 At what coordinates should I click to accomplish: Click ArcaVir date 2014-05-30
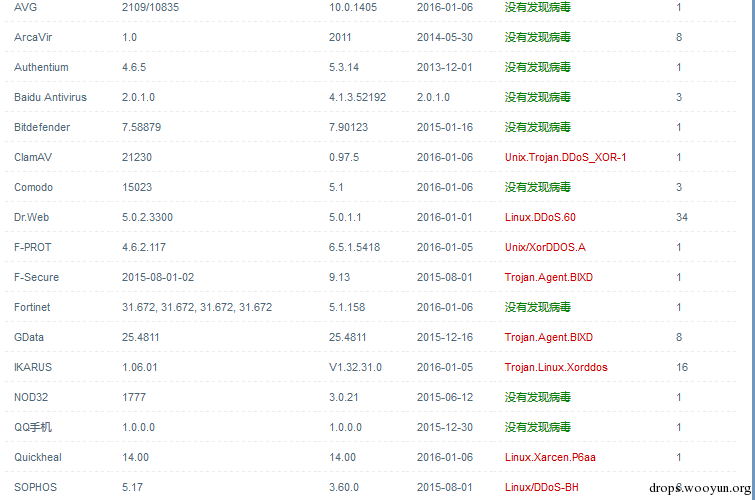coord(445,37)
